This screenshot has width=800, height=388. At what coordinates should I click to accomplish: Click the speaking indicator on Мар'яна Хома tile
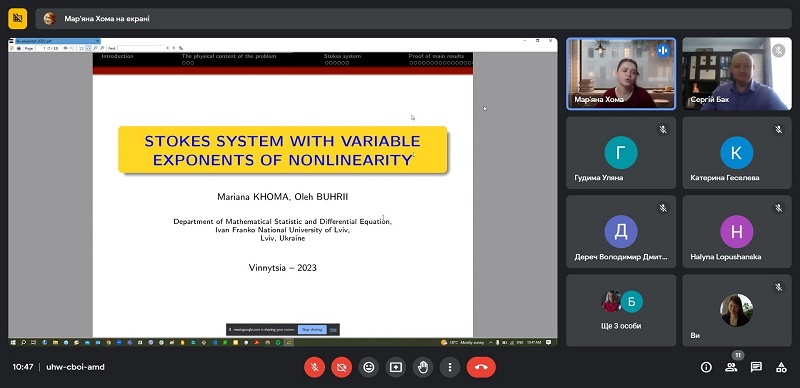tap(663, 51)
